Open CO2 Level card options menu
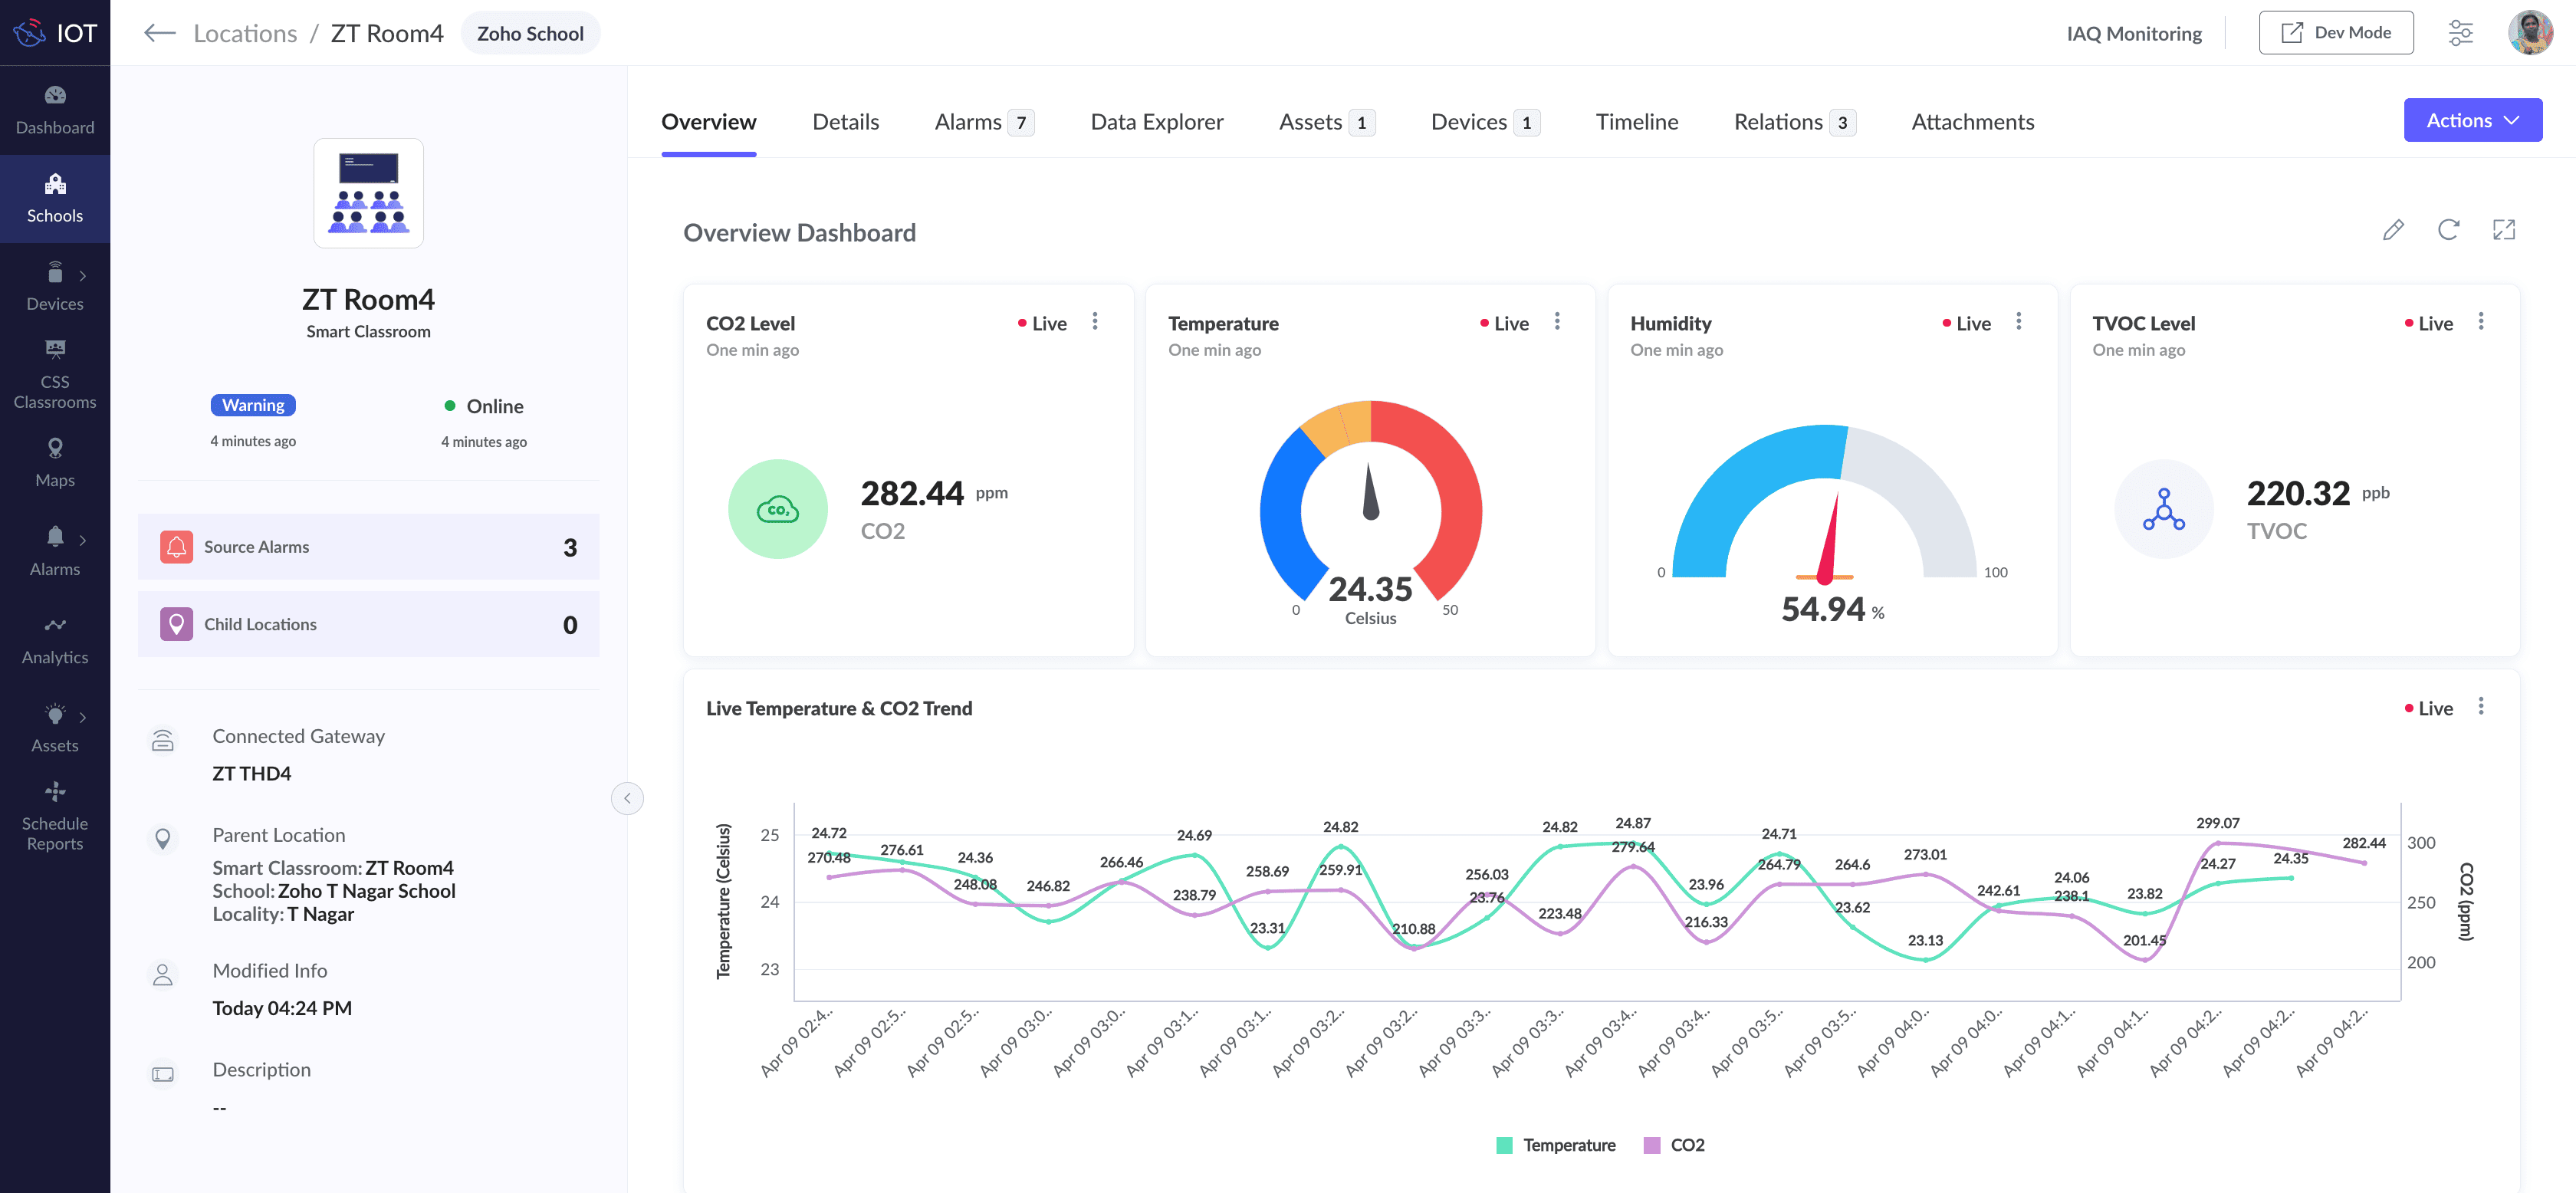 [1095, 321]
